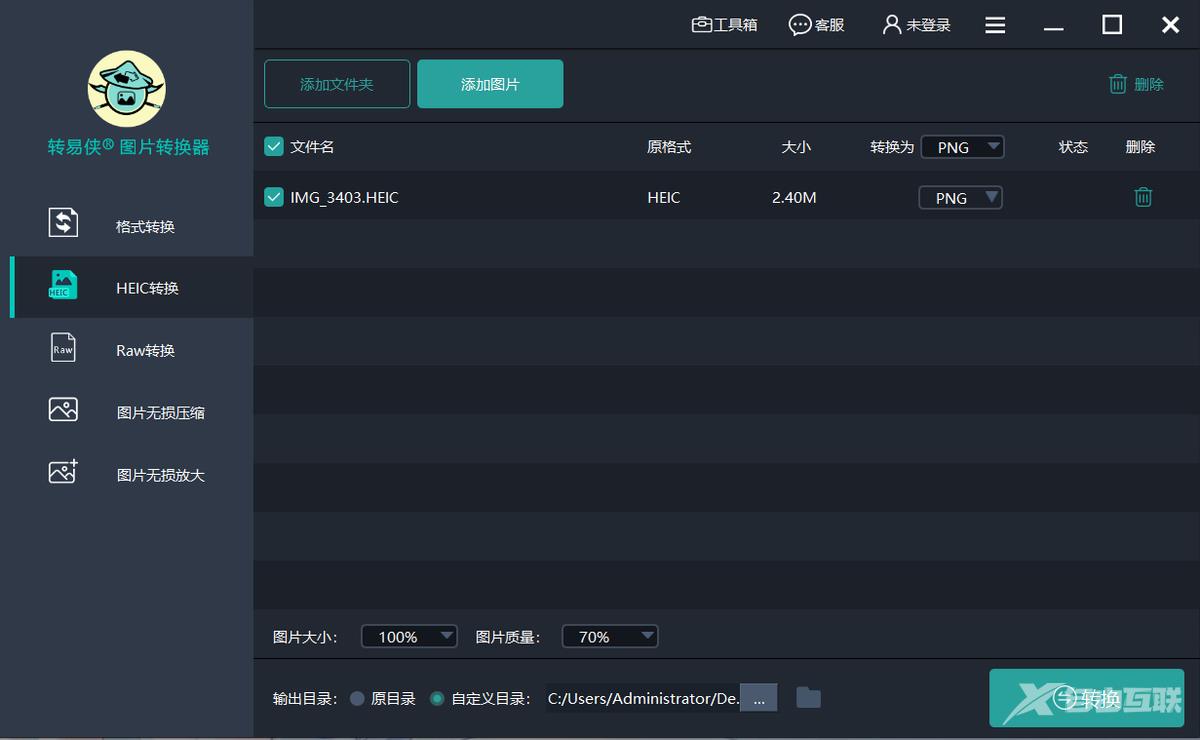Delete IMG_3403.HEIC with trash icon
1200x740 pixels.
tap(1143, 197)
